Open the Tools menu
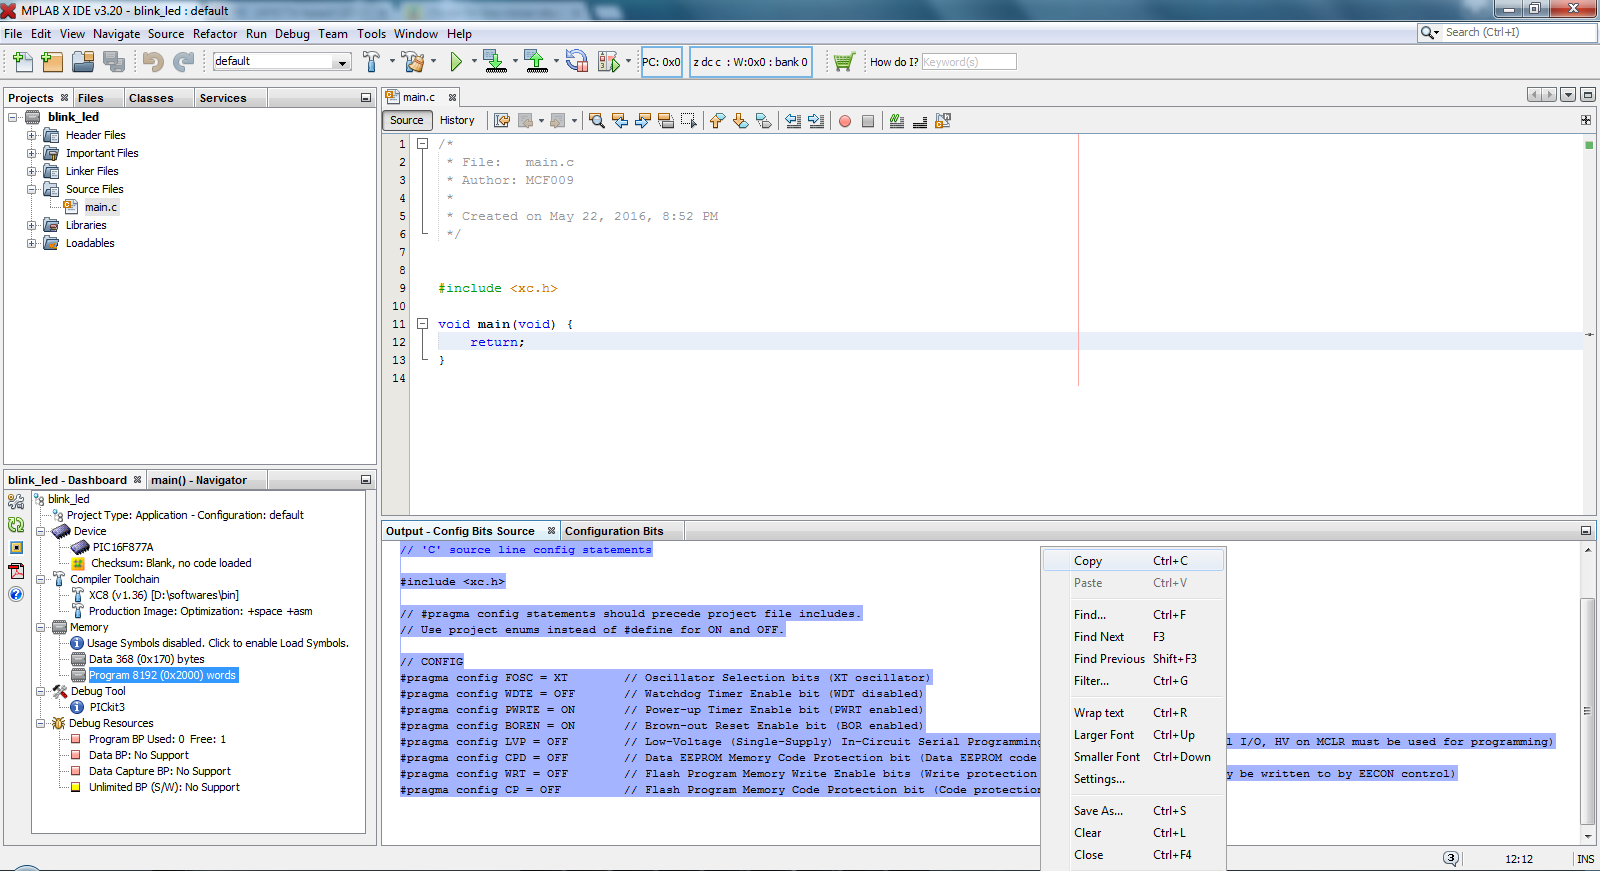 click(371, 34)
